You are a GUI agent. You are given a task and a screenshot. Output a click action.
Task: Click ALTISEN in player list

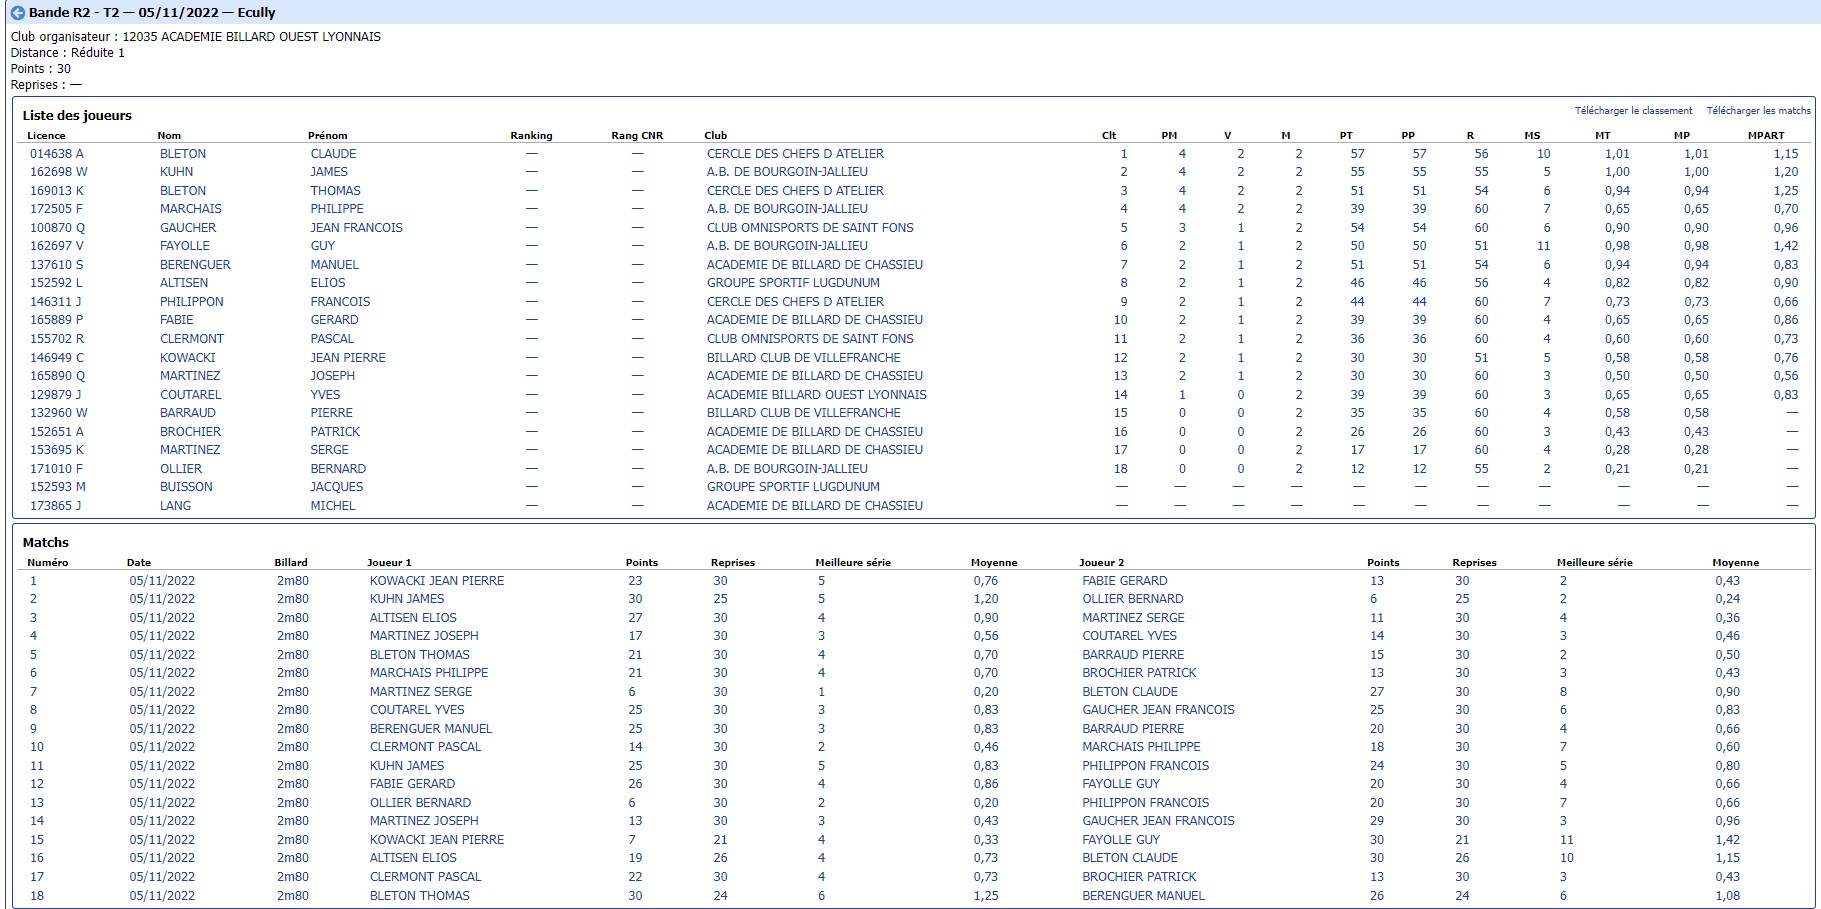click(184, 283)
